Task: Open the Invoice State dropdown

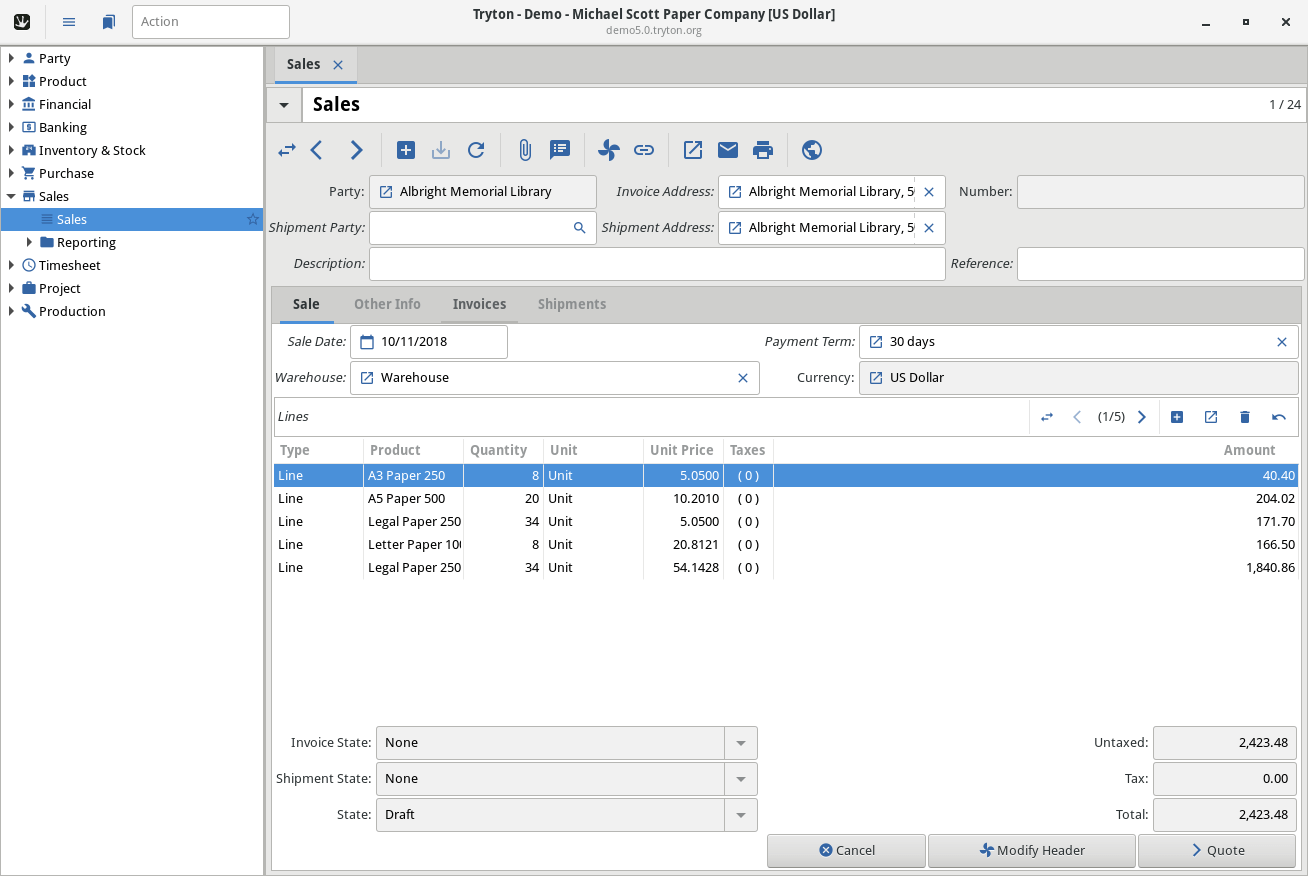Action: pyautogui.click(x=740, y=742)
